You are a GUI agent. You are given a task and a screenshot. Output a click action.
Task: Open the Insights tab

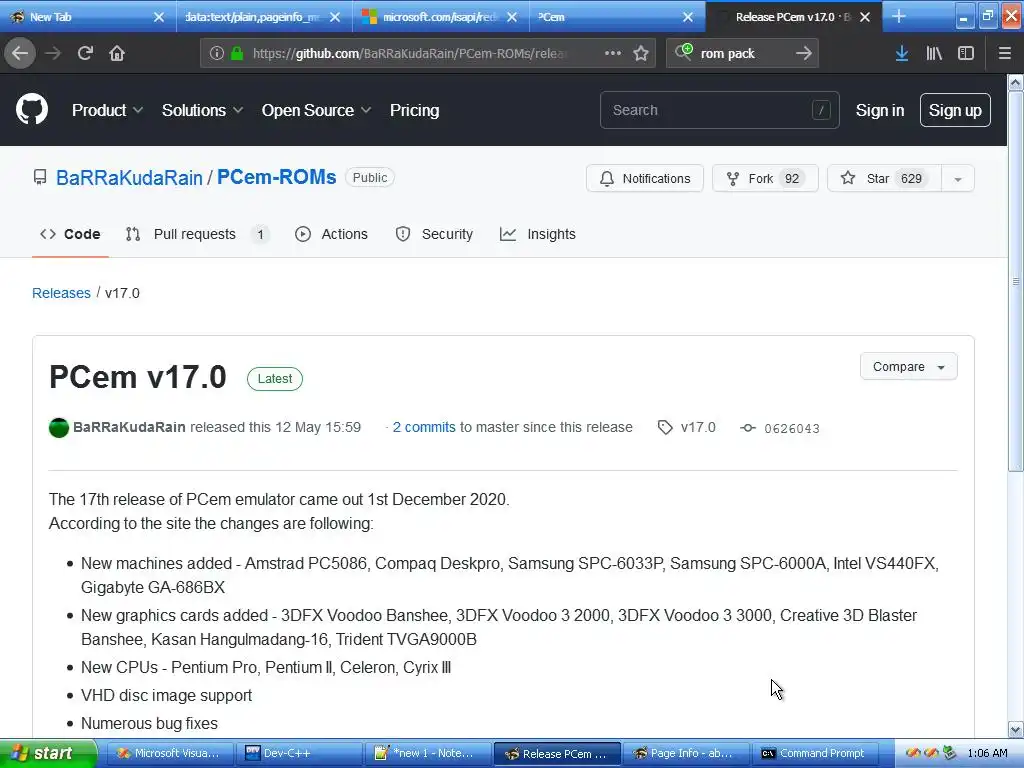coord(537,234)
